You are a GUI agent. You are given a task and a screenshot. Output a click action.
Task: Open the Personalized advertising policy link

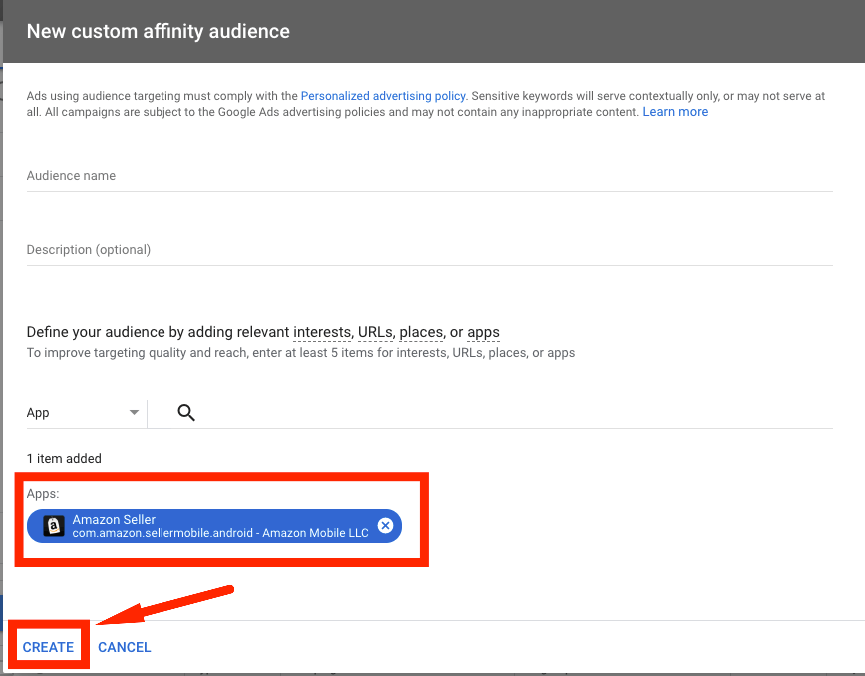click(383, 96)
